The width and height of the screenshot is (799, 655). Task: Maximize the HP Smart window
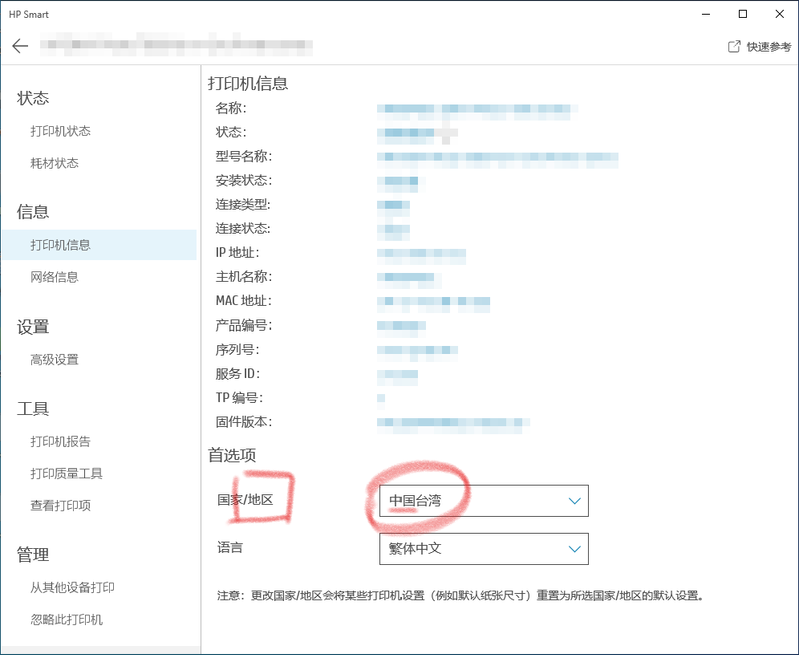tap(742, 14)
